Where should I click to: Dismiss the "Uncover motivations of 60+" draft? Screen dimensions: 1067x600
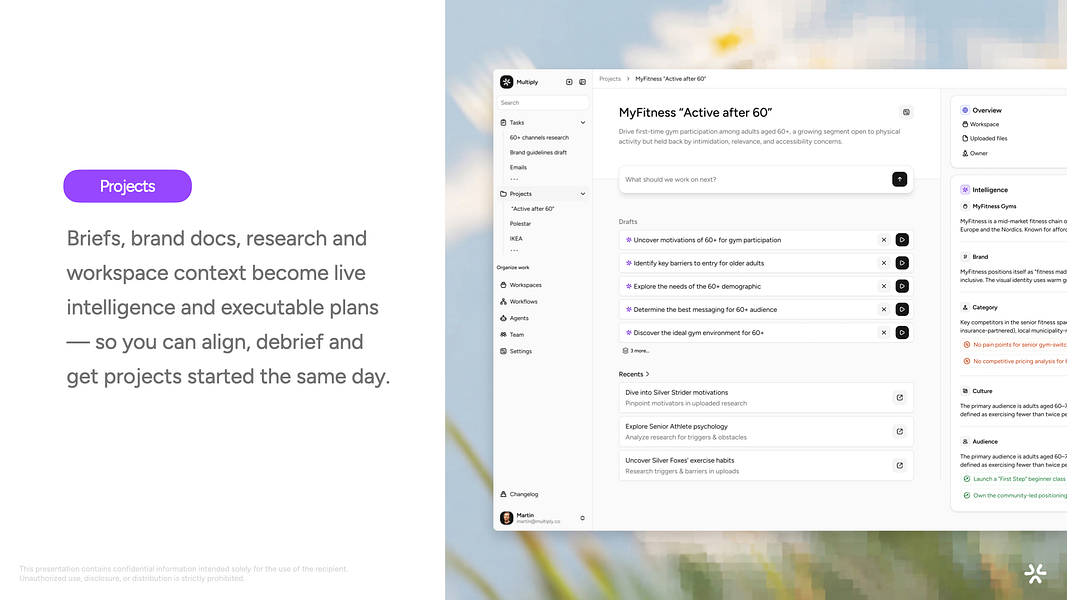pos(884,239)
